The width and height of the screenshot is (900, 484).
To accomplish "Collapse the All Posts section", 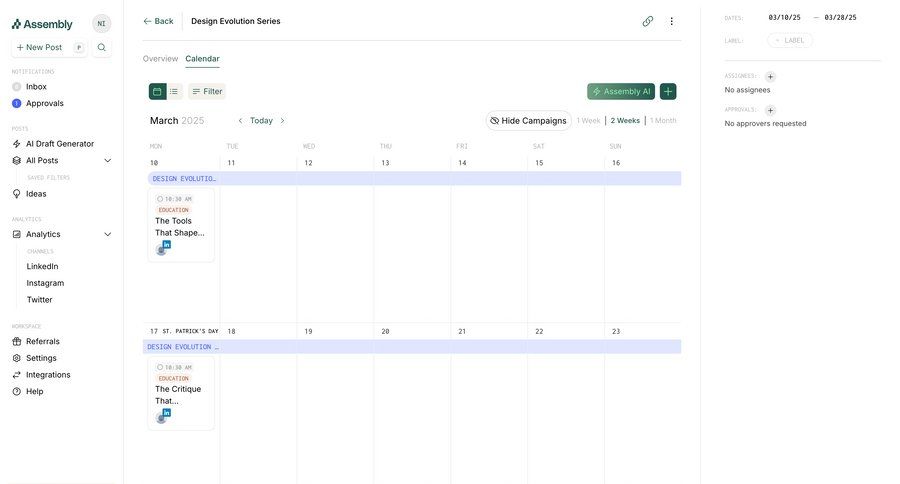I will (108, 160).
